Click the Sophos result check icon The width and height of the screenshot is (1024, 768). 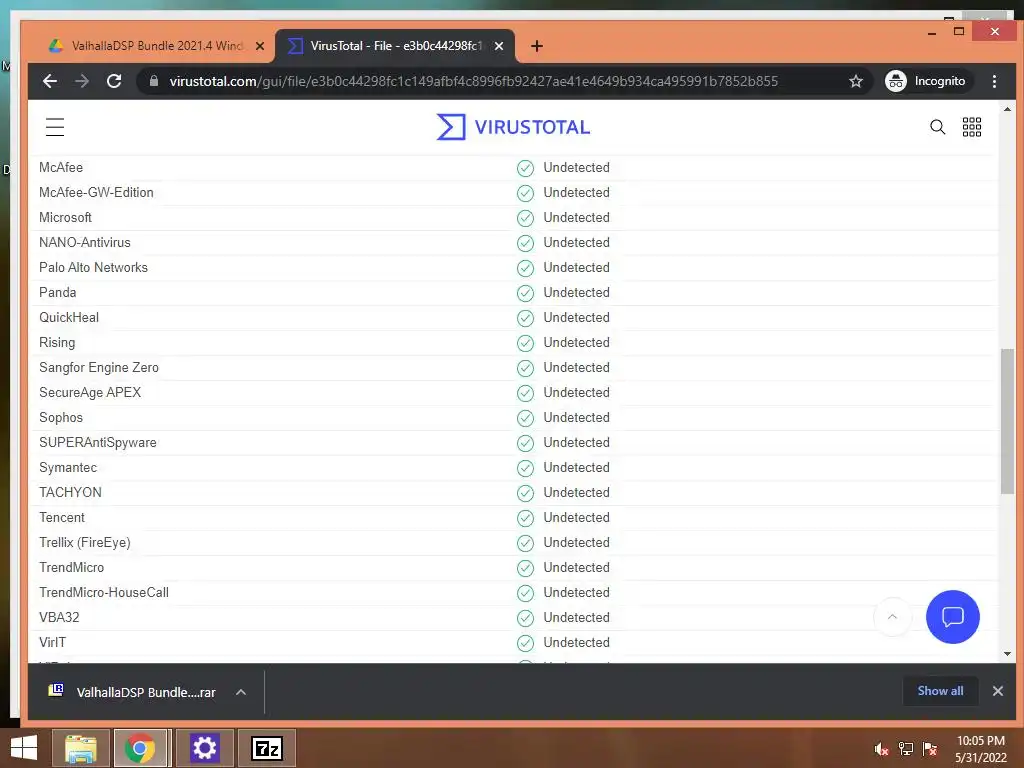pyautogui.click(x=525, y=418)
